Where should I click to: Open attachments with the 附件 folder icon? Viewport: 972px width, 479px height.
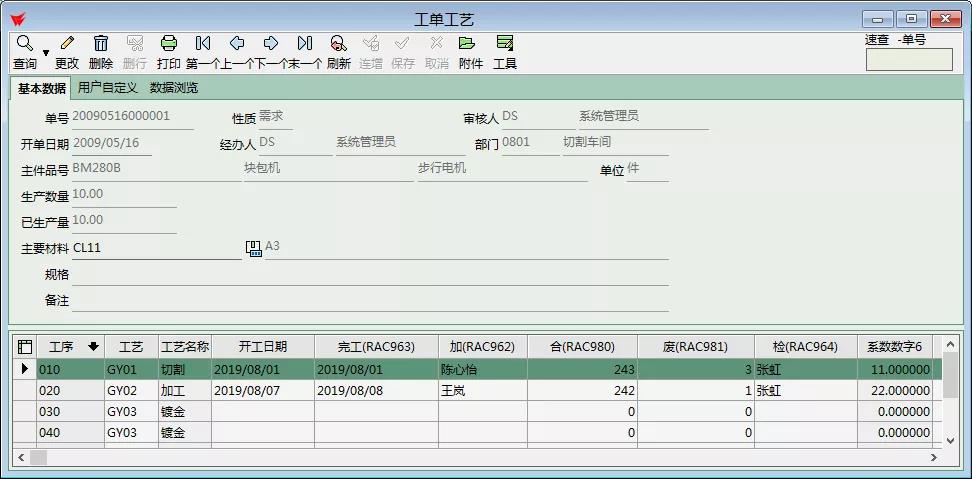click(467, 44)
